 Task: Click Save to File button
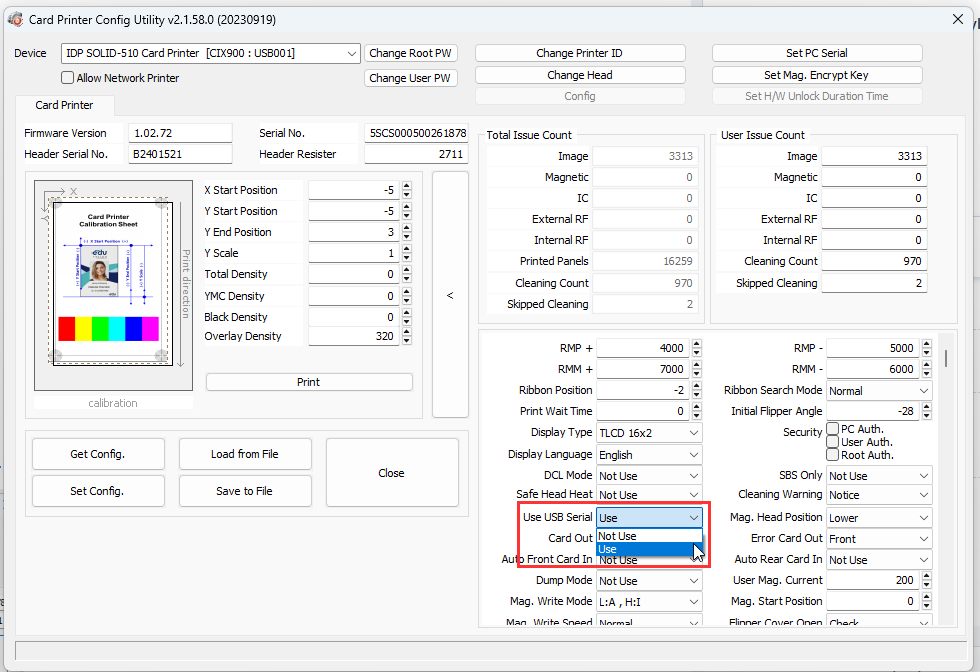tap(245, 491)
